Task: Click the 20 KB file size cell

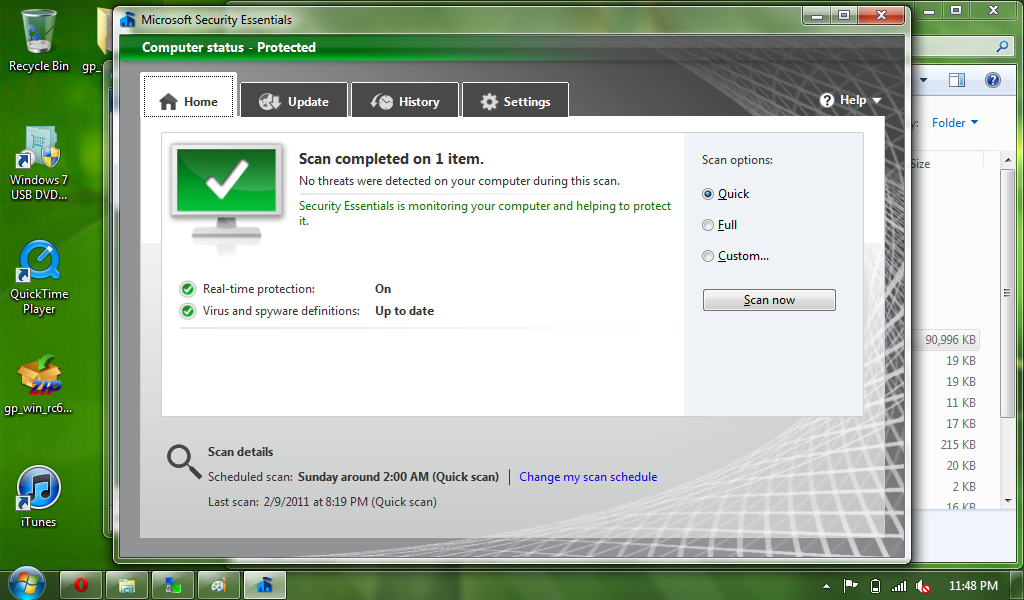Action: [x=961, y=466]
